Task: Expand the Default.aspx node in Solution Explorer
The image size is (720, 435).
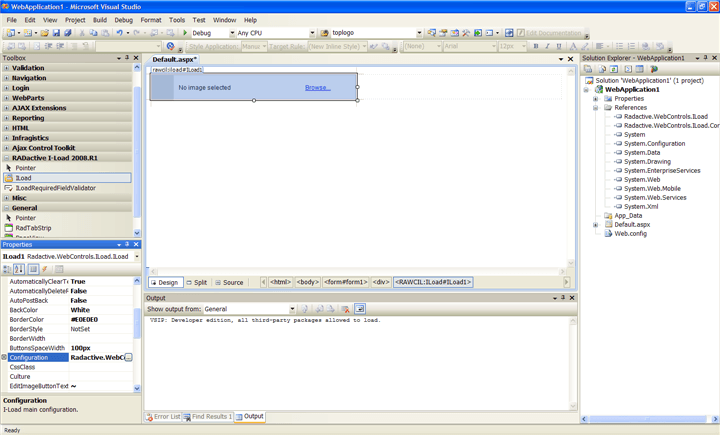Action: [596, 225]
